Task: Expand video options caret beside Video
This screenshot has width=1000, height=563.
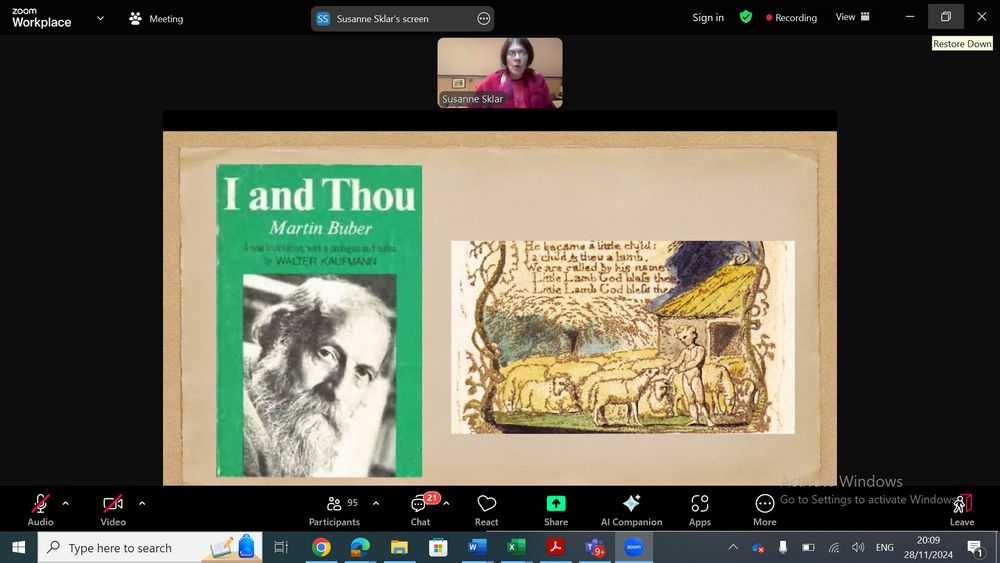Action: pos(142,503)
